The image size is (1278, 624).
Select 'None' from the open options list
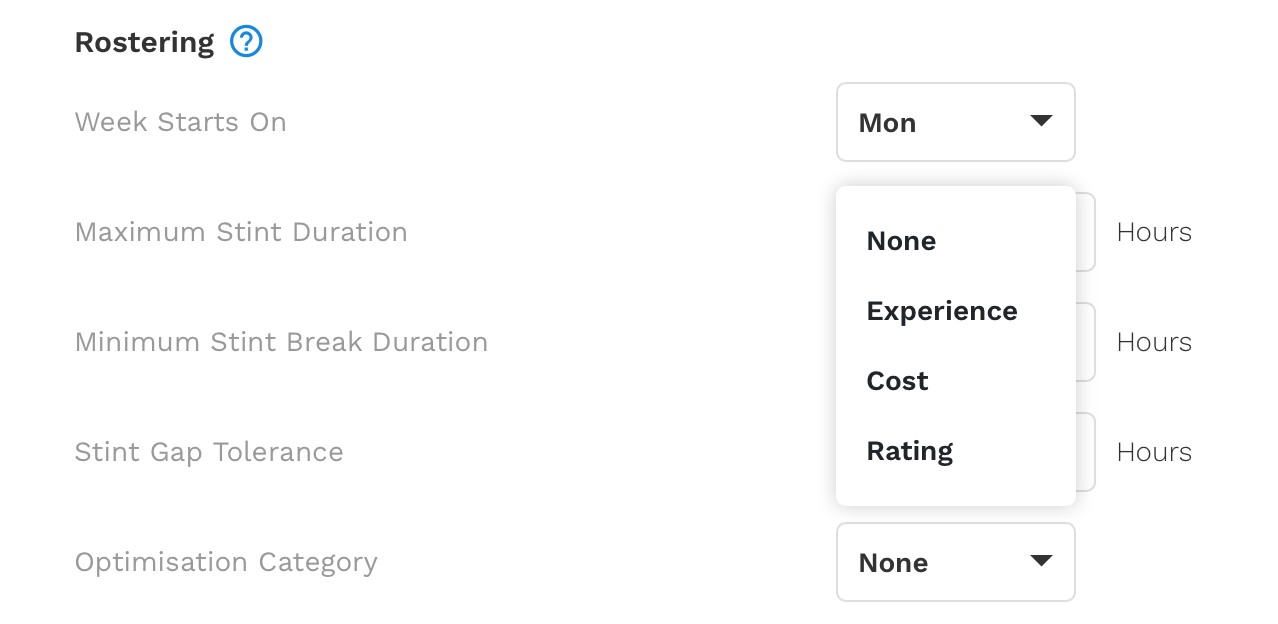pos(956,241)
